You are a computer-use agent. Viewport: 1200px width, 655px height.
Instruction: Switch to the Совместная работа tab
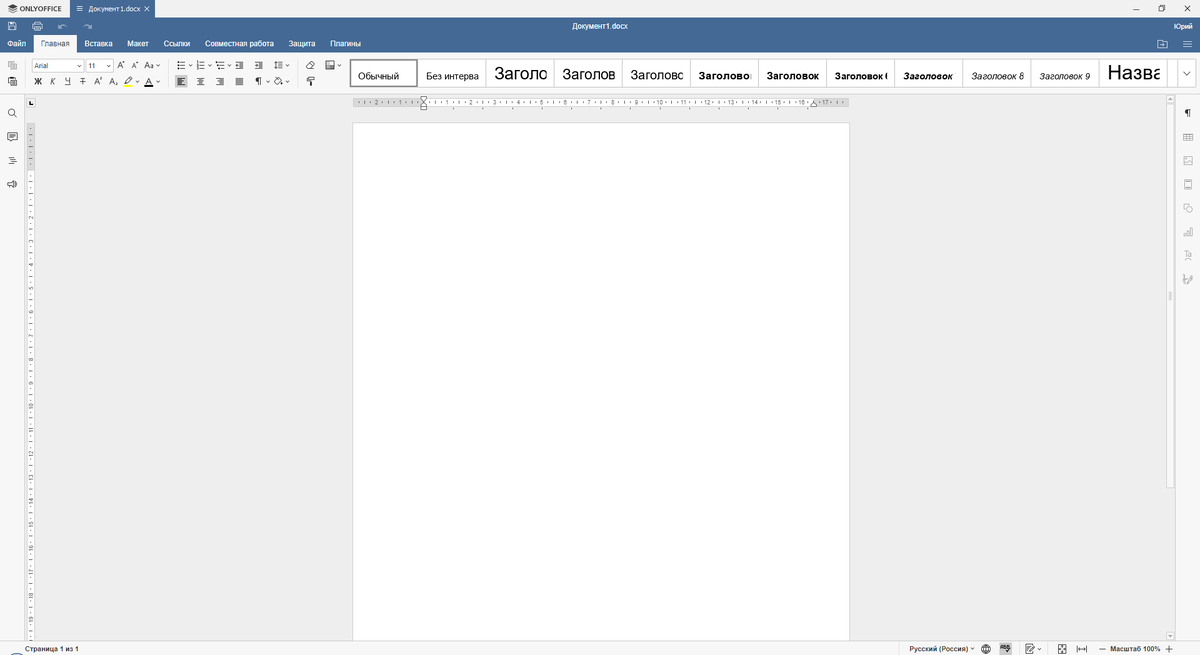coord(239,44)
